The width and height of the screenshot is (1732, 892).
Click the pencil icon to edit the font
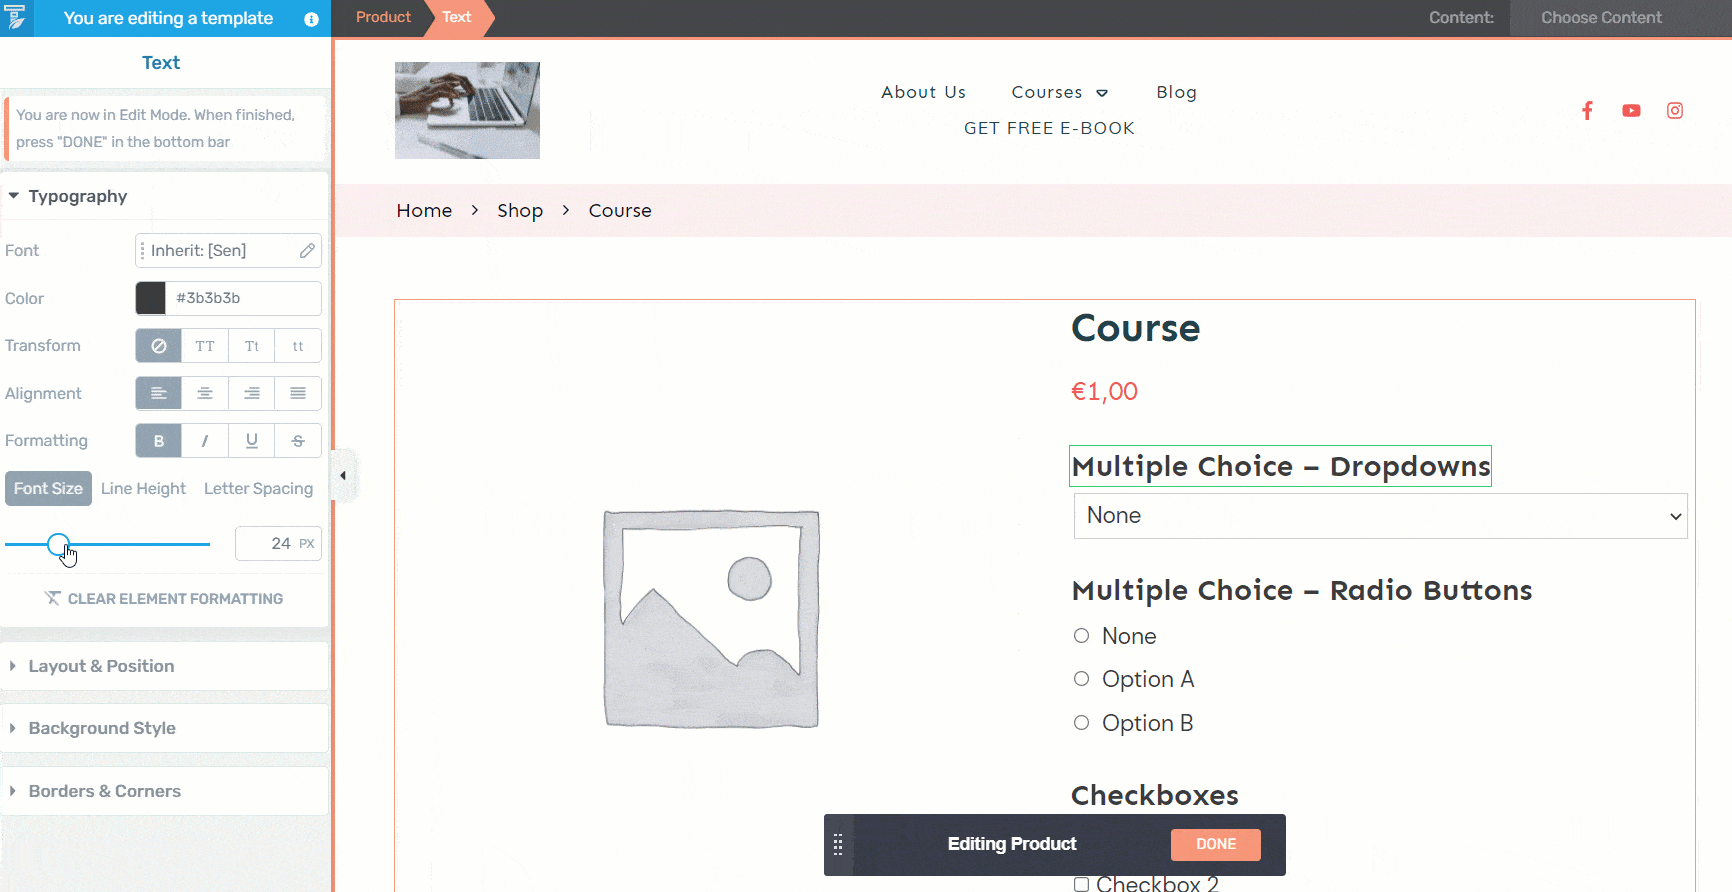pyautogui.click(x=307, y=251)
